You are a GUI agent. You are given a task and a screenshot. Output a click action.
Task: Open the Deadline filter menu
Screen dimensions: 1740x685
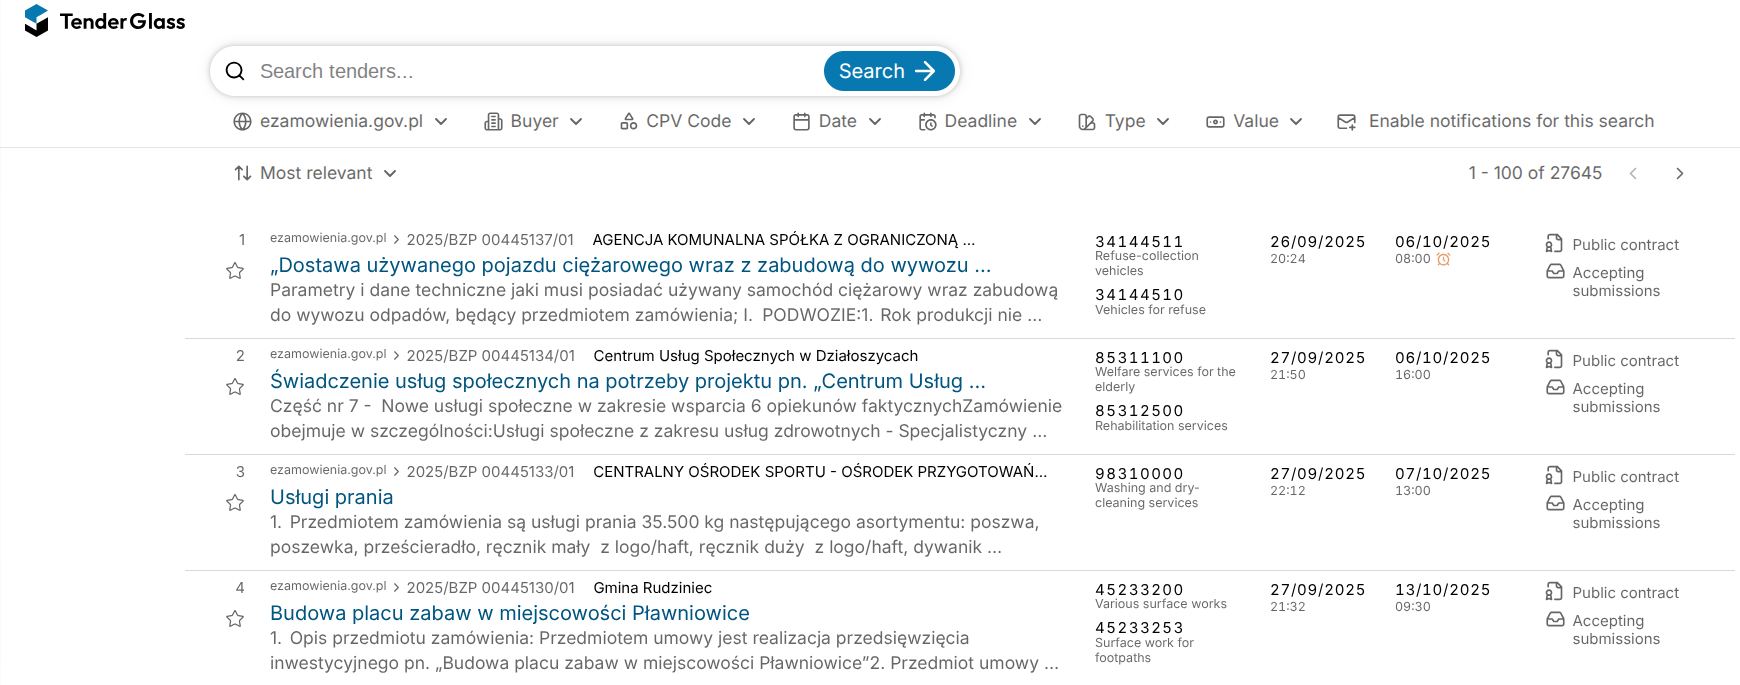point(979,121)
